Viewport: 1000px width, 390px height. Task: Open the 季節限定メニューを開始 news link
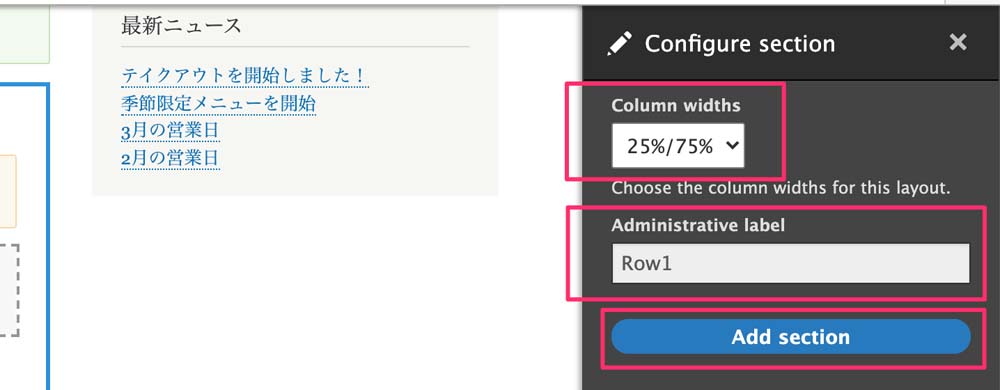[219, 103]
